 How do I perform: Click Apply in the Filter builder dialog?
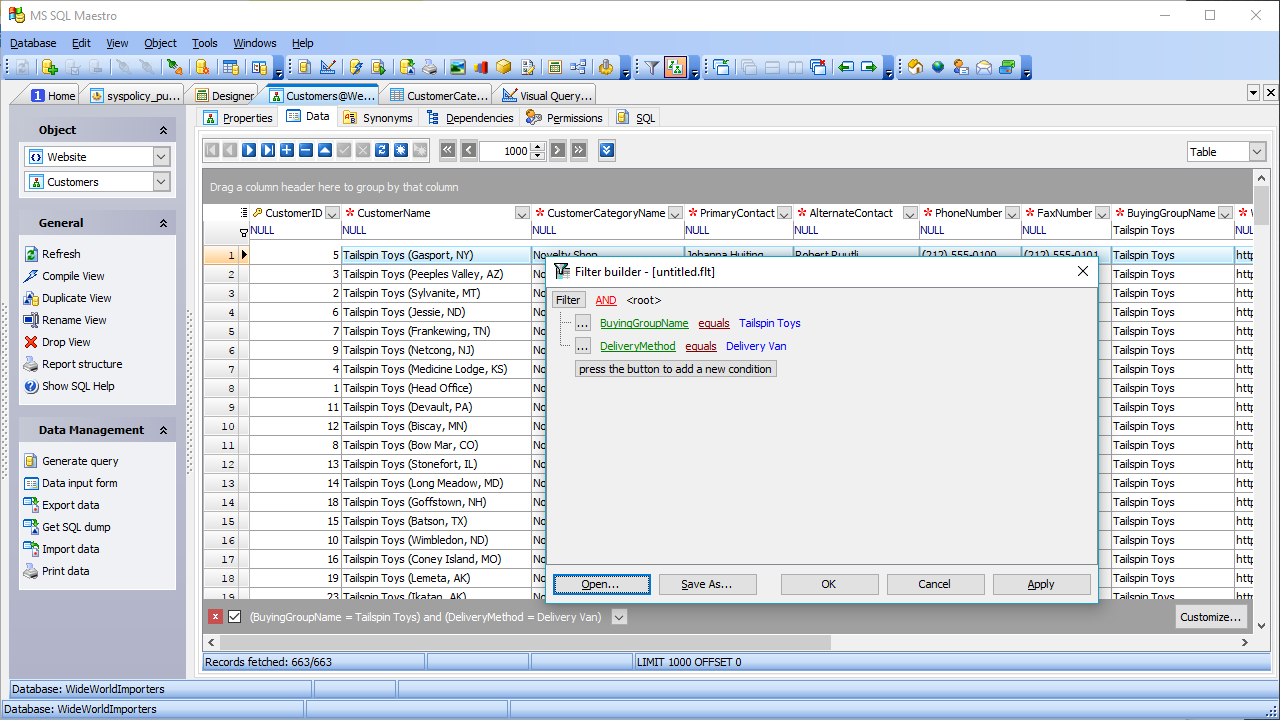(1041, 584)
